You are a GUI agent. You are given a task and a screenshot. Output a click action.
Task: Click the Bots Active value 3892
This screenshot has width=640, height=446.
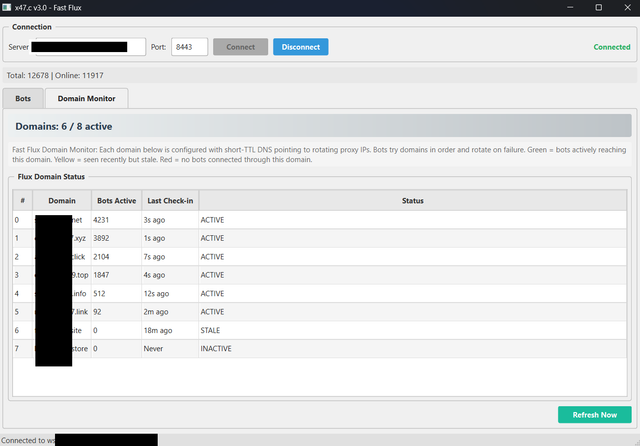(x=116, y=238)
